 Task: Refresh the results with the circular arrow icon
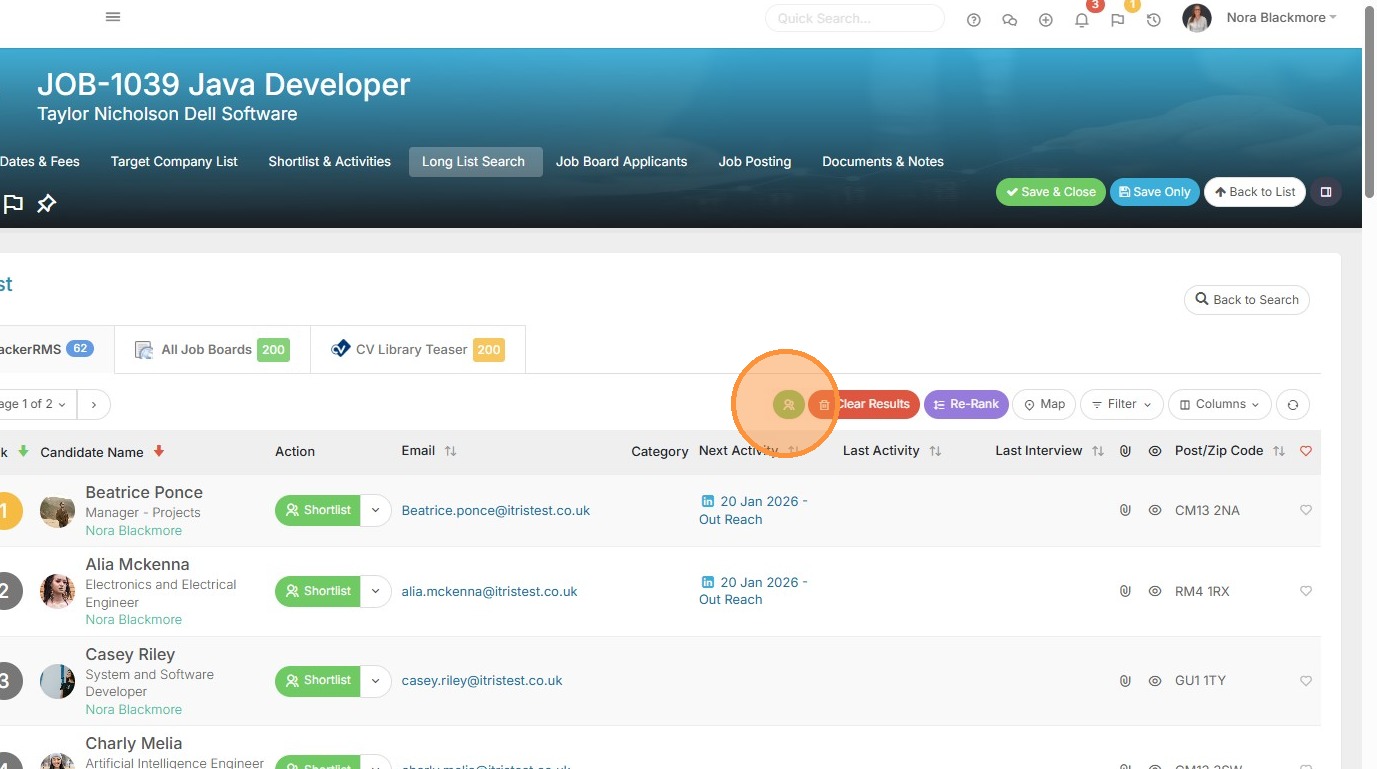click(x=1293, y=404)
